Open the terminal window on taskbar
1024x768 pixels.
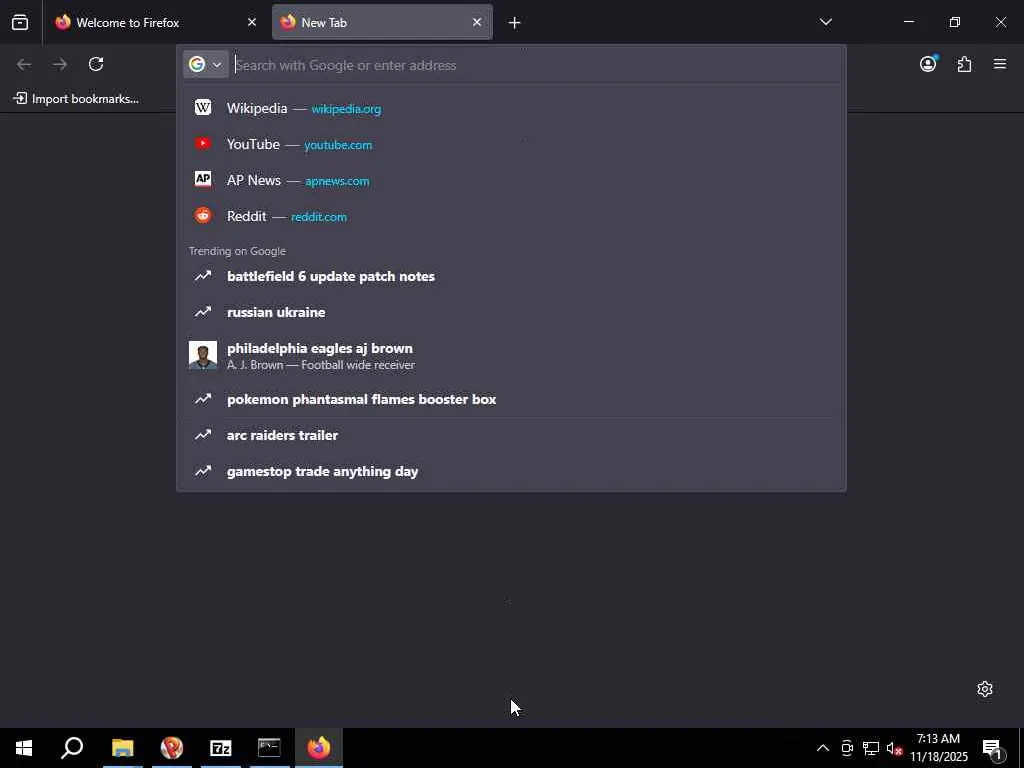[269, 748]
